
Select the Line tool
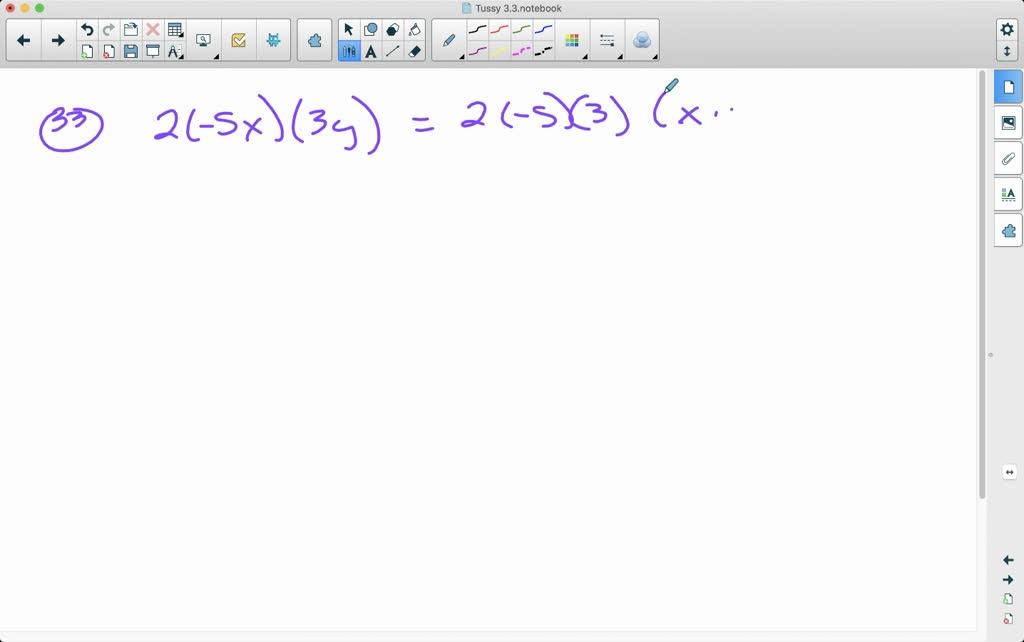coord(392,50)
